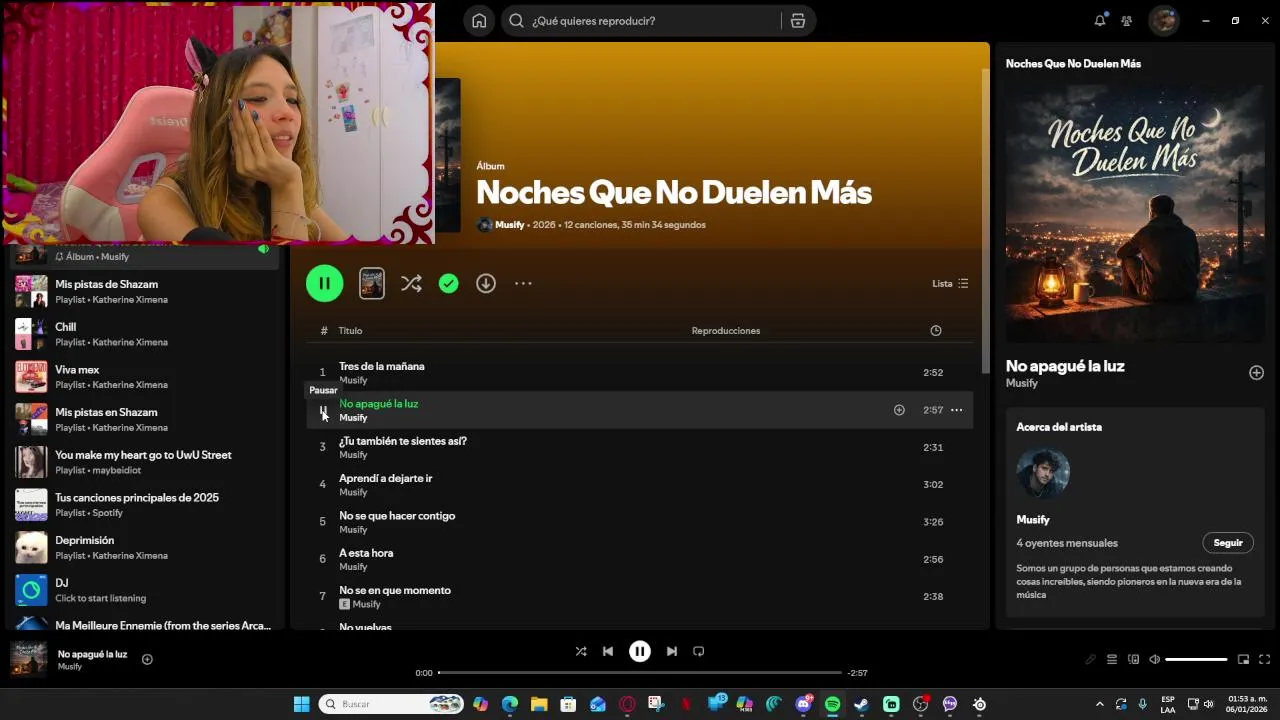This screenshot has width=1280, height=720.
Task: Follow Musify with the Seguir button
Action: [1227, 543]
